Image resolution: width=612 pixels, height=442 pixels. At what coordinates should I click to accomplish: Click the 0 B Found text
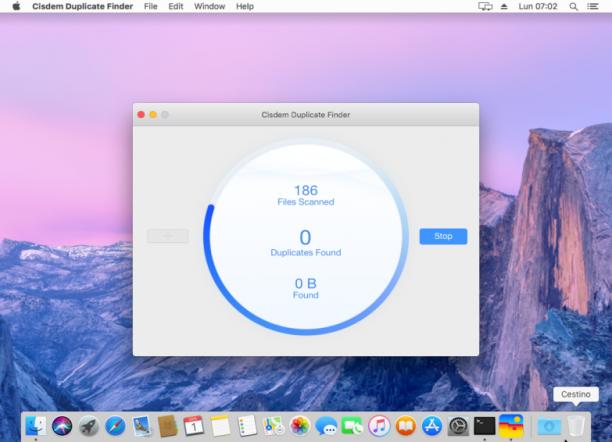click(306, 288)
